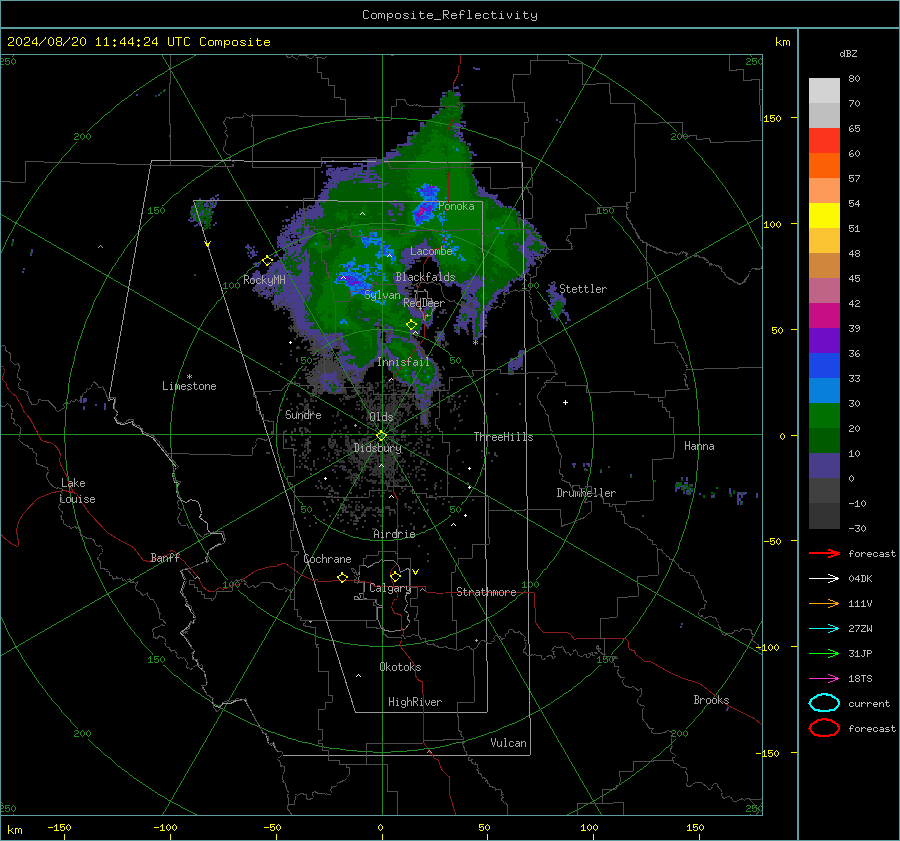The image size is (900, 841).
Task: Click the Vulcan town label
Action: (x=508, y=743)
